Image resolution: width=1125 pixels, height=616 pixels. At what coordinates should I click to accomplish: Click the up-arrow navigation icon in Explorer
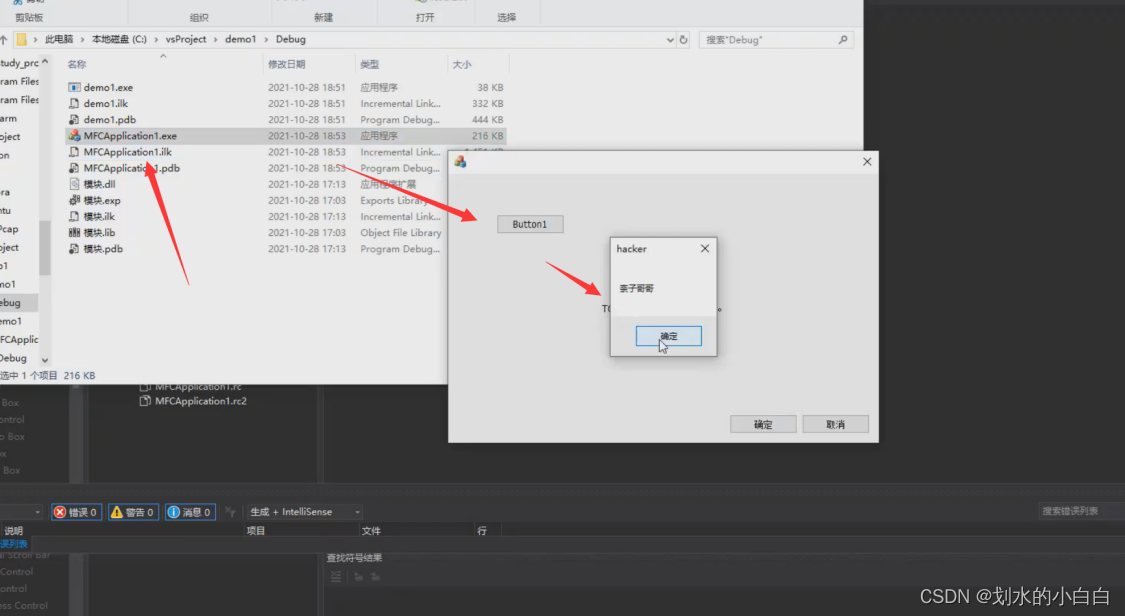coord(4,39)
